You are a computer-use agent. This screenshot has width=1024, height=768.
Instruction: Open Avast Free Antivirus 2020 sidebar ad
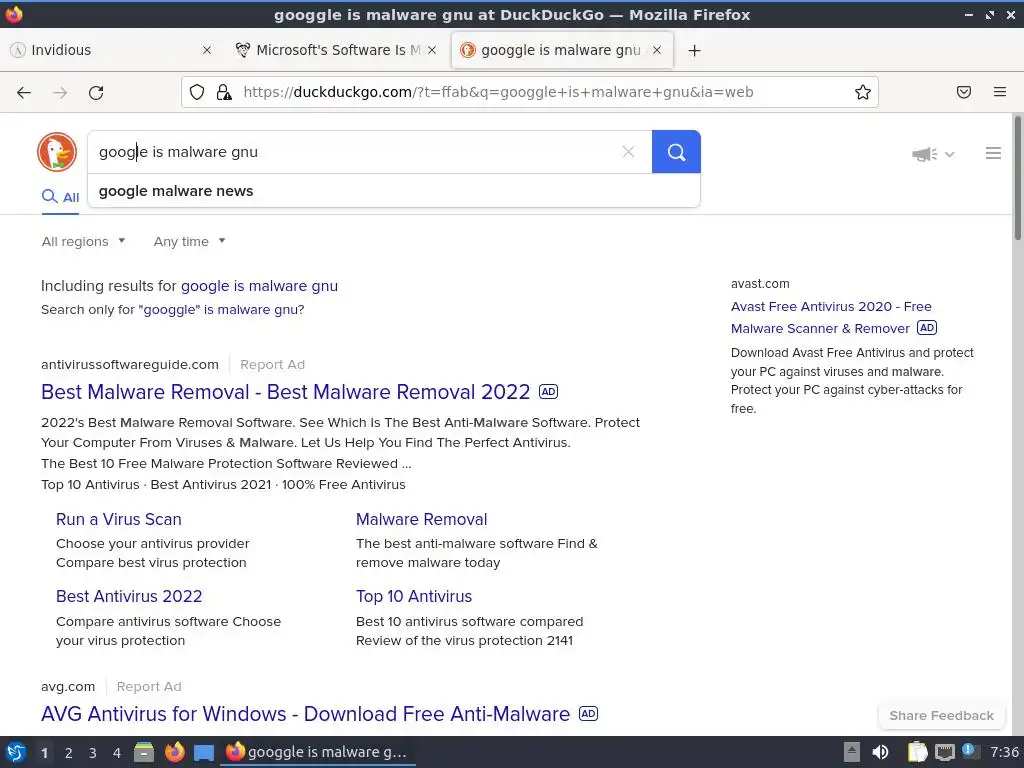831,317
